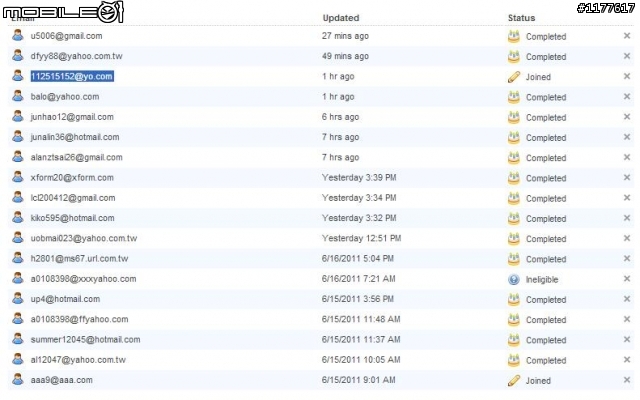Click the user icon beside aaa9@aaa.com

click(18, 380)
